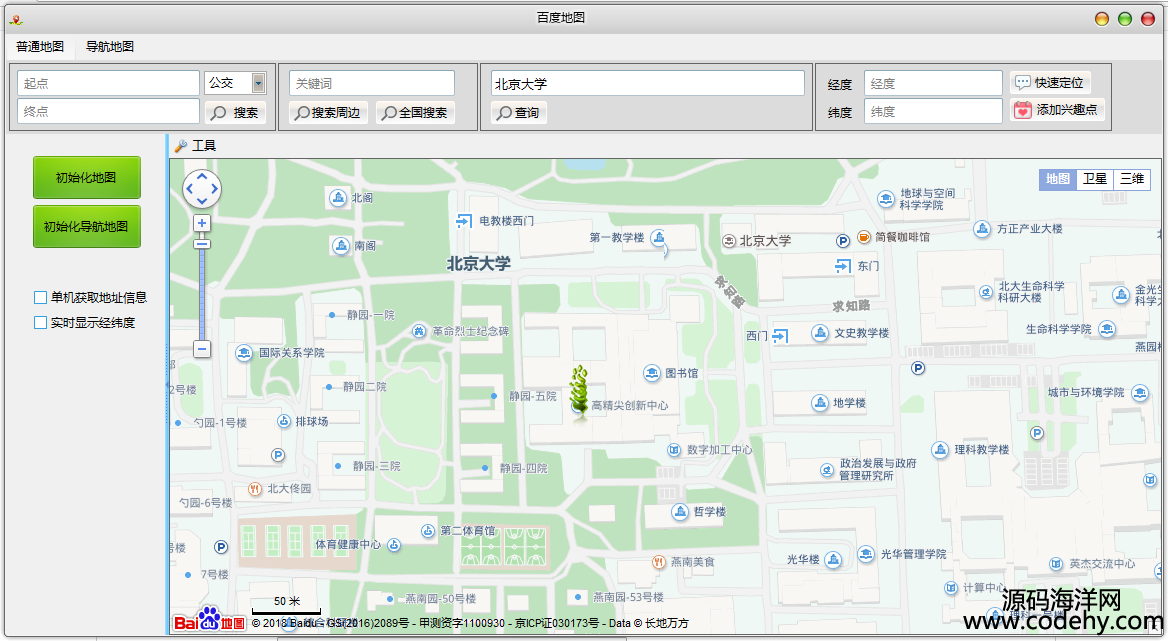Select the 三维 3D view
The image size is (1168, 641).
(x=1132, y=179)
